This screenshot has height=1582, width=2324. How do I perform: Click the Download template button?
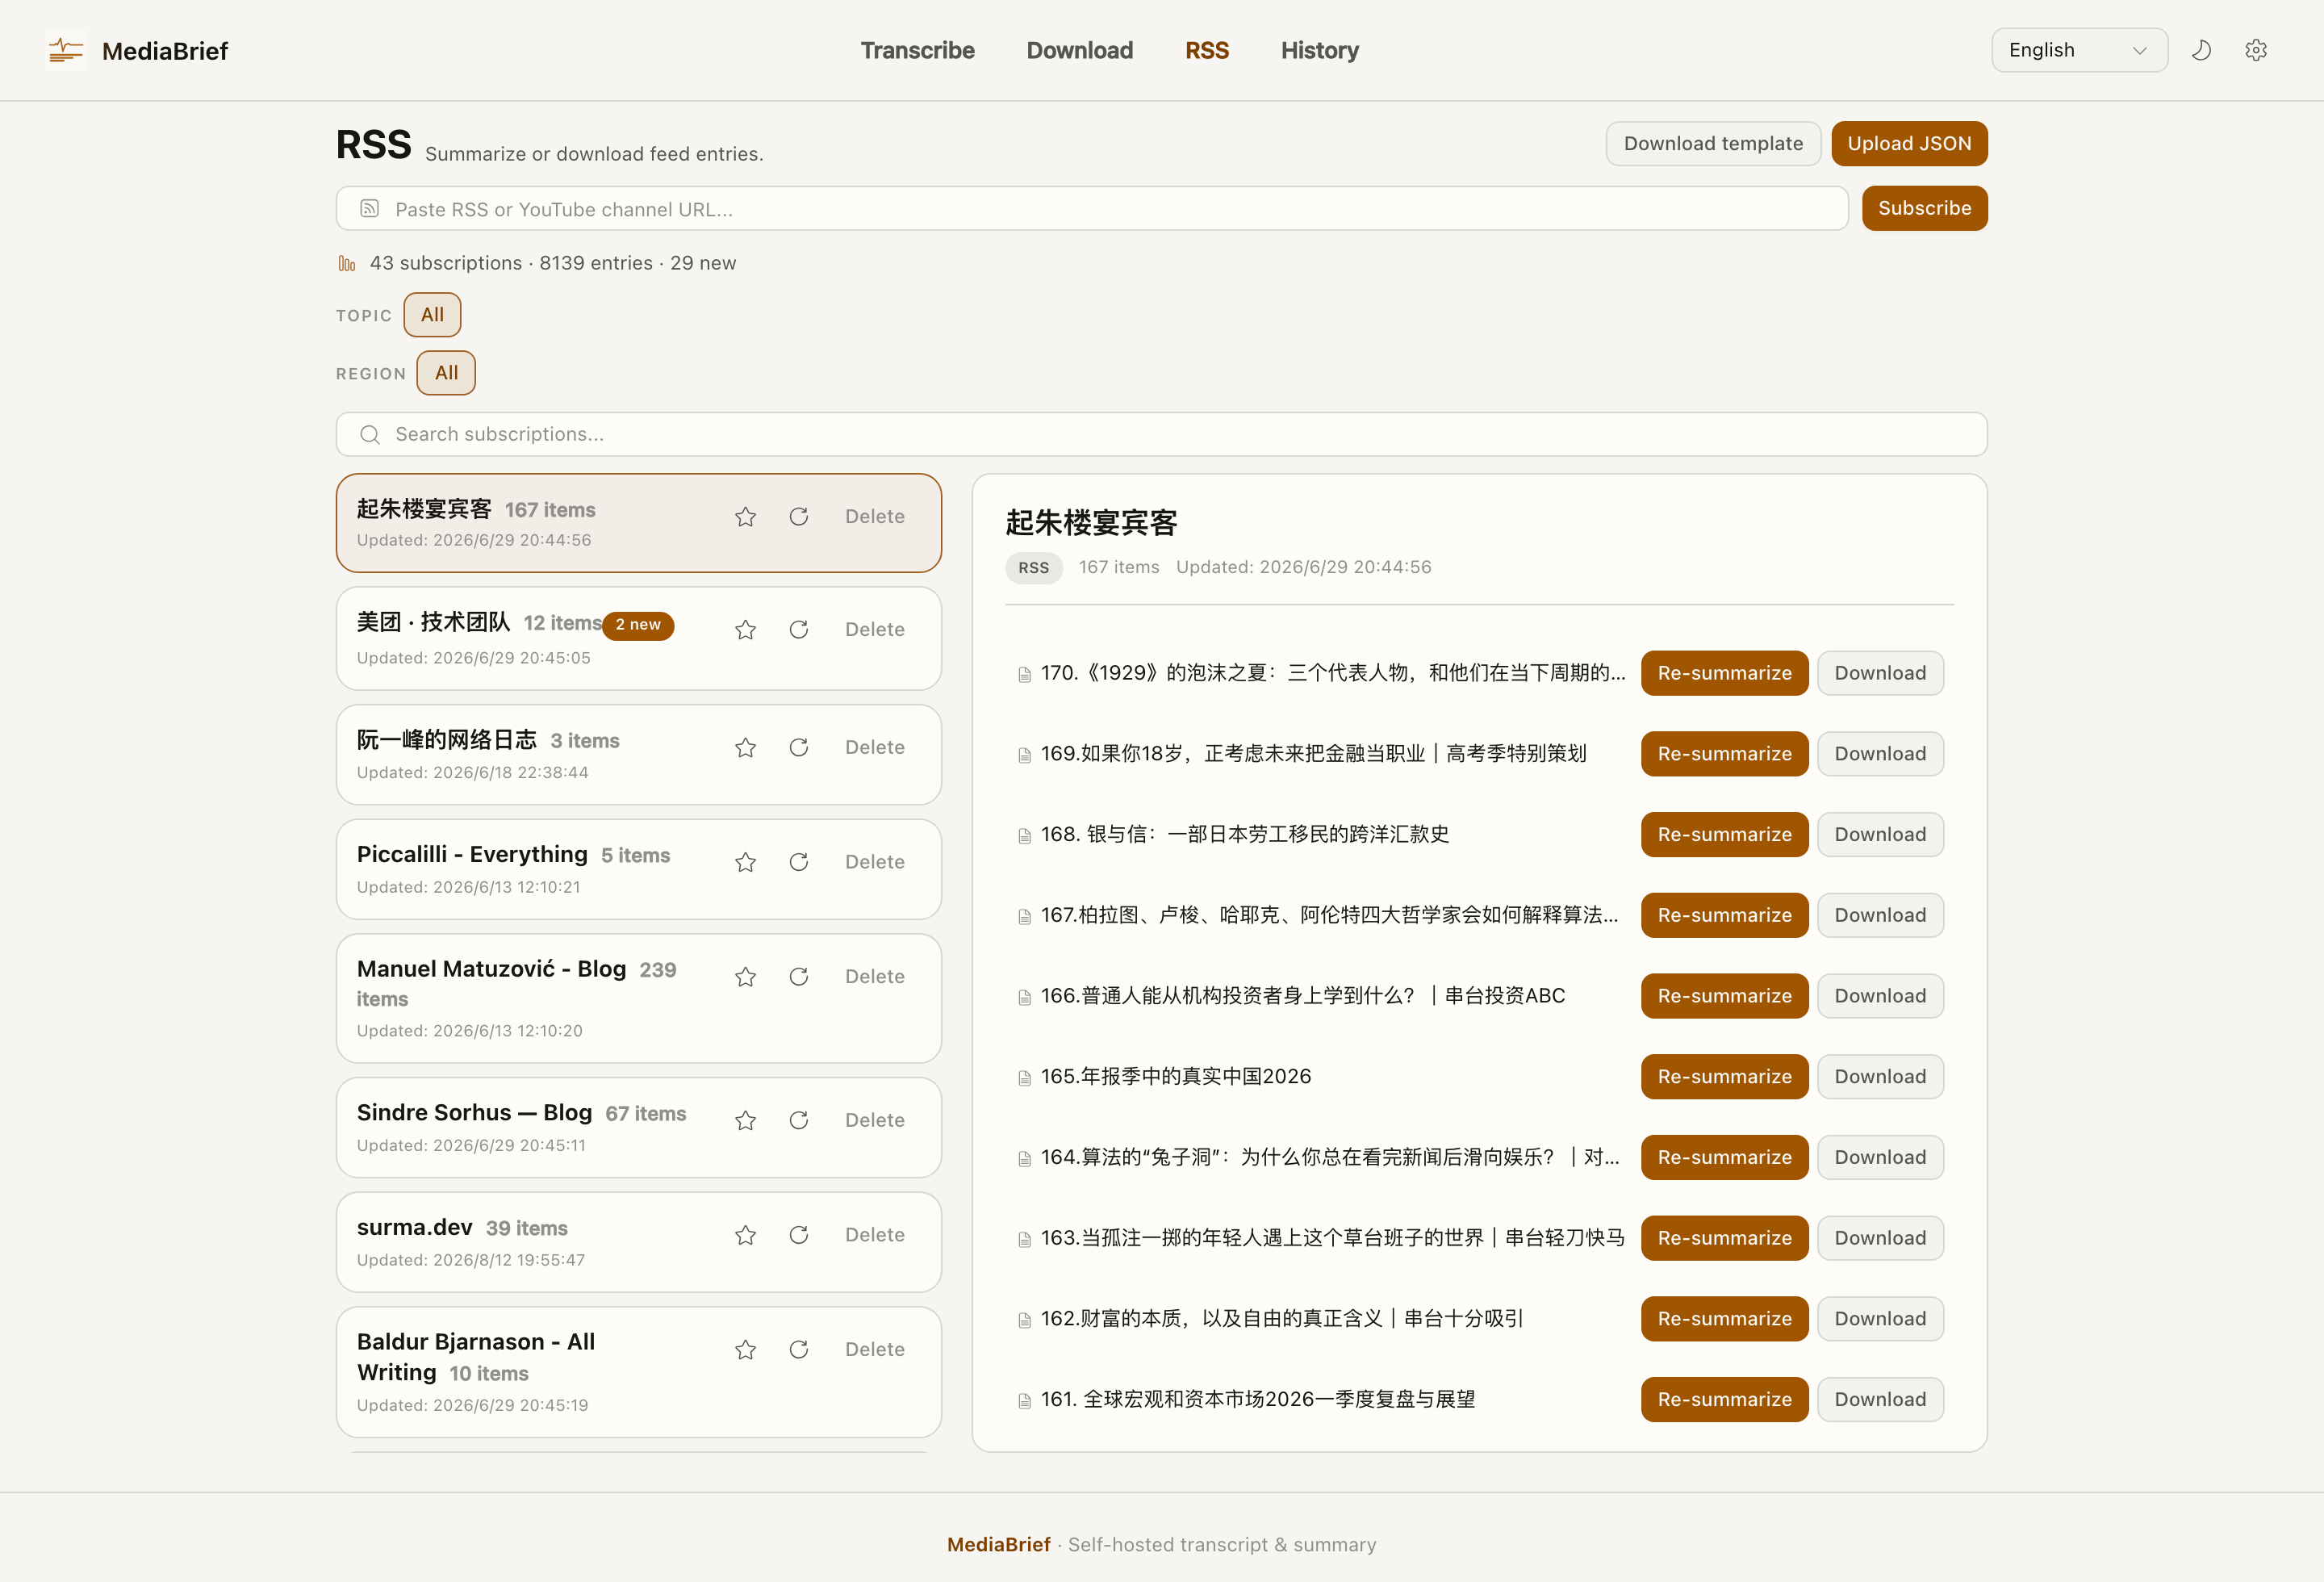[1713, 143]
